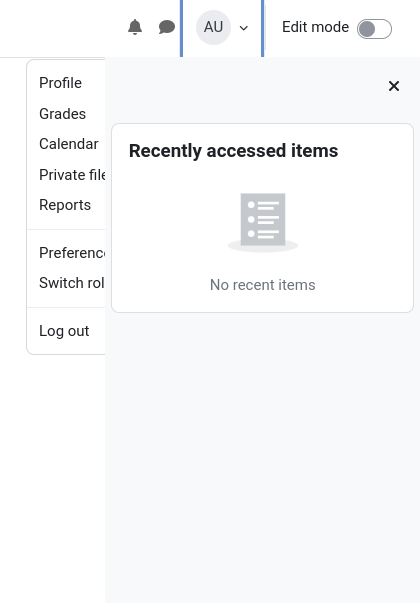Close the block drawer with X
Screen dimensions: 420x603
click(394, 86)
